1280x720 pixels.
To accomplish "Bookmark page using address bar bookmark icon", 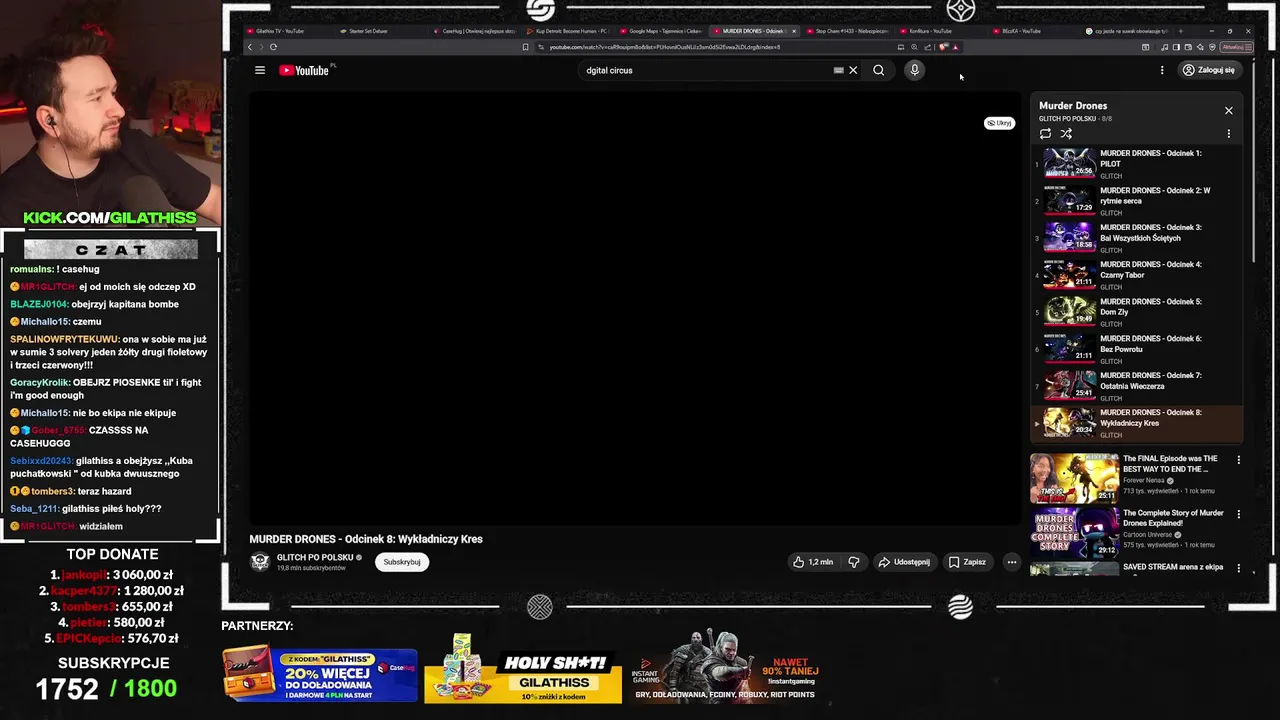I will [525, 47].
